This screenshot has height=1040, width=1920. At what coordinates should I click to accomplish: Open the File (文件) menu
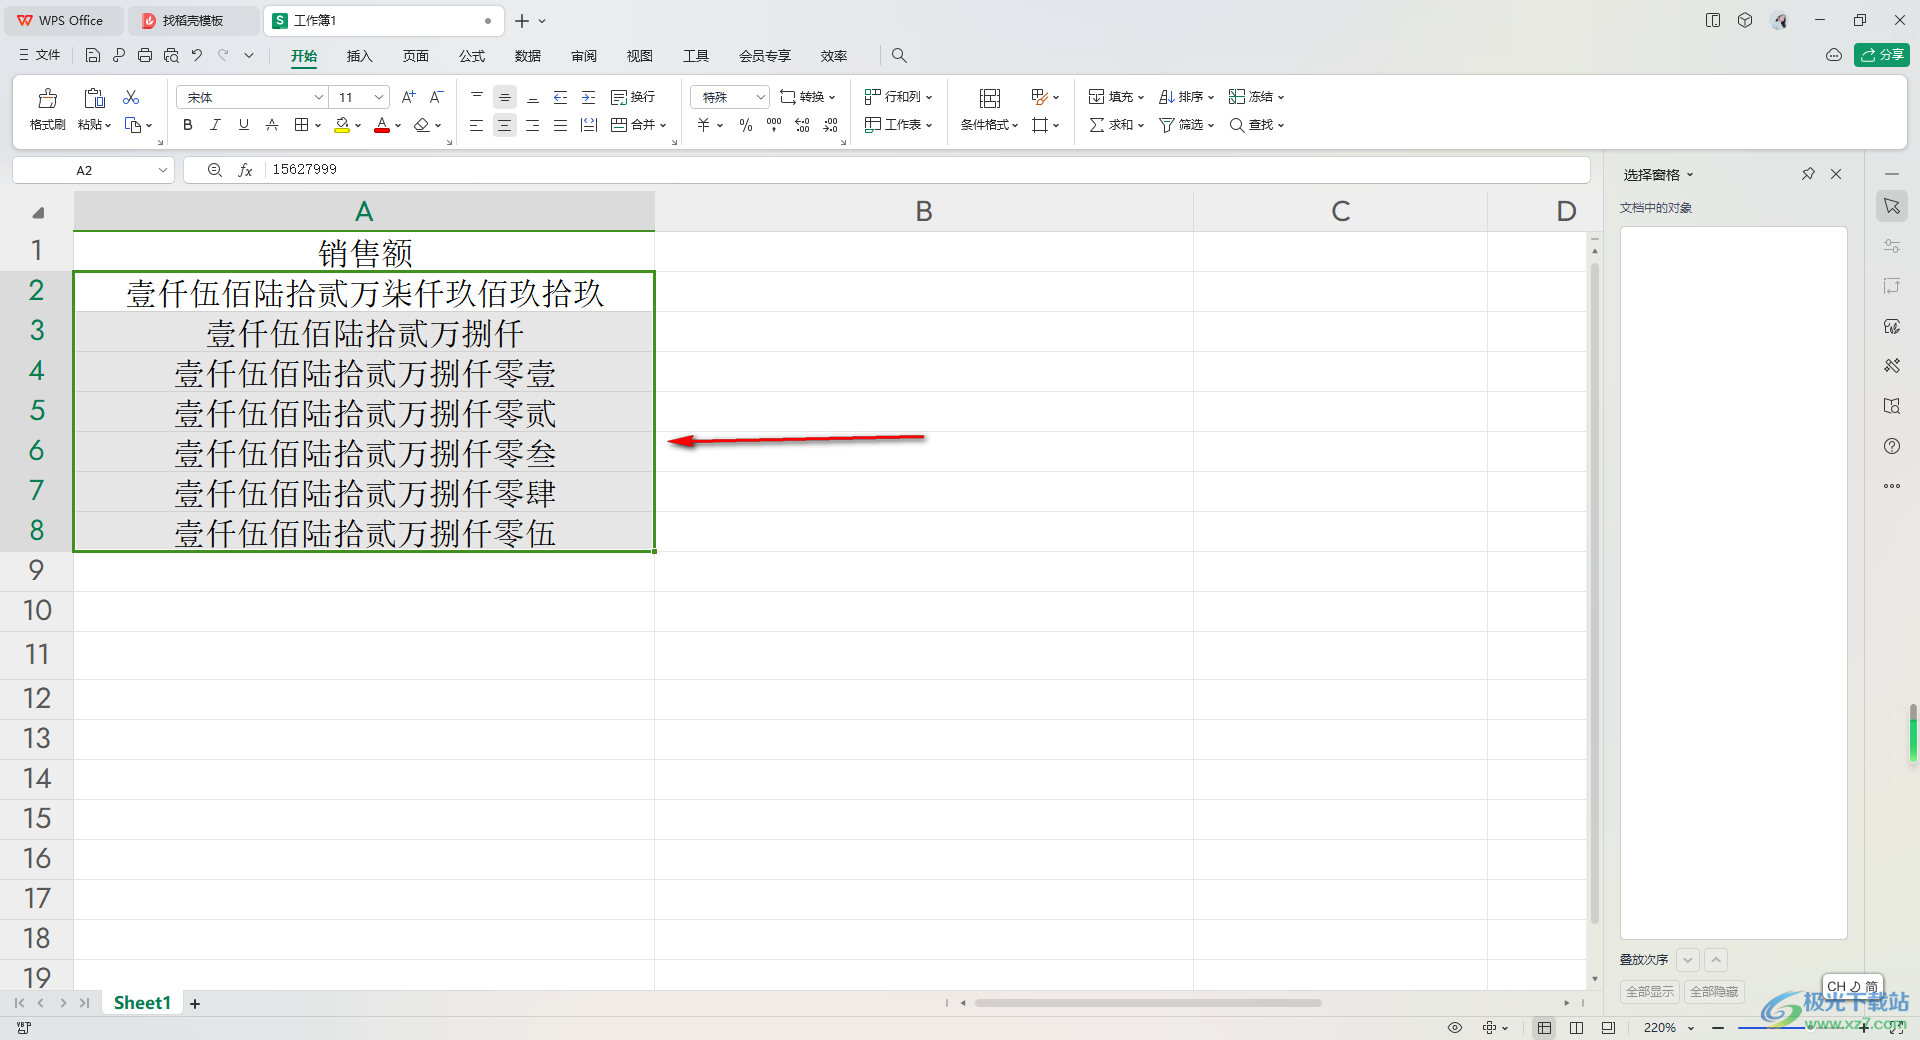click(x=40, y=55)
